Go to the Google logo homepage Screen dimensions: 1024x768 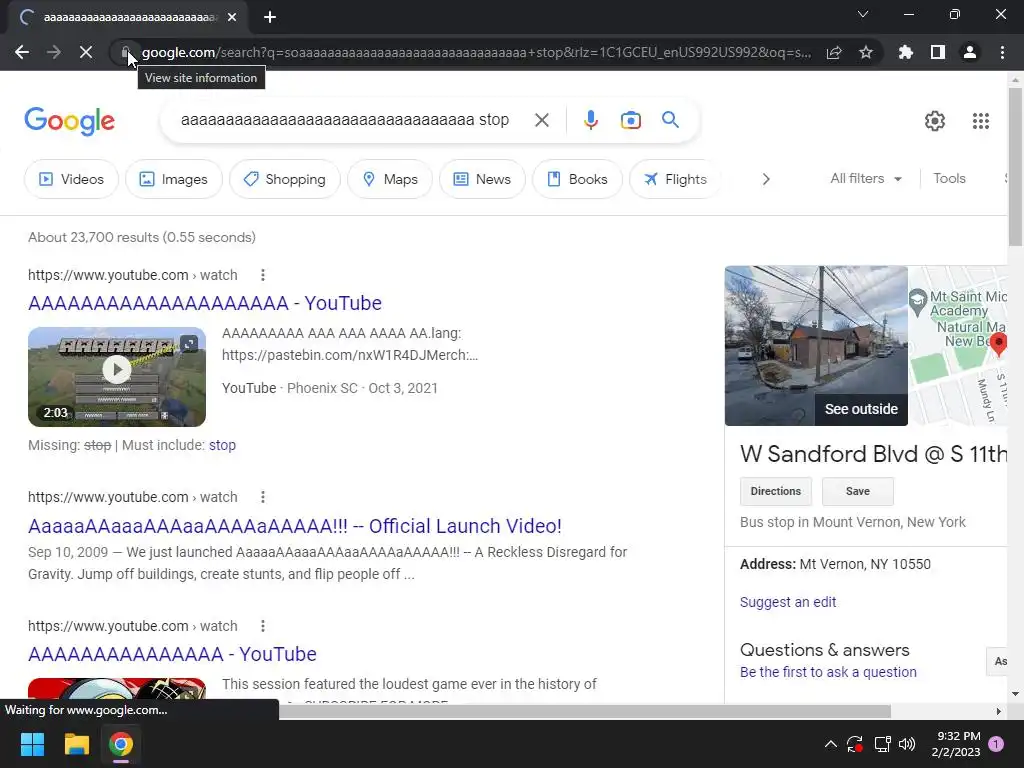(x=69, y=121)
